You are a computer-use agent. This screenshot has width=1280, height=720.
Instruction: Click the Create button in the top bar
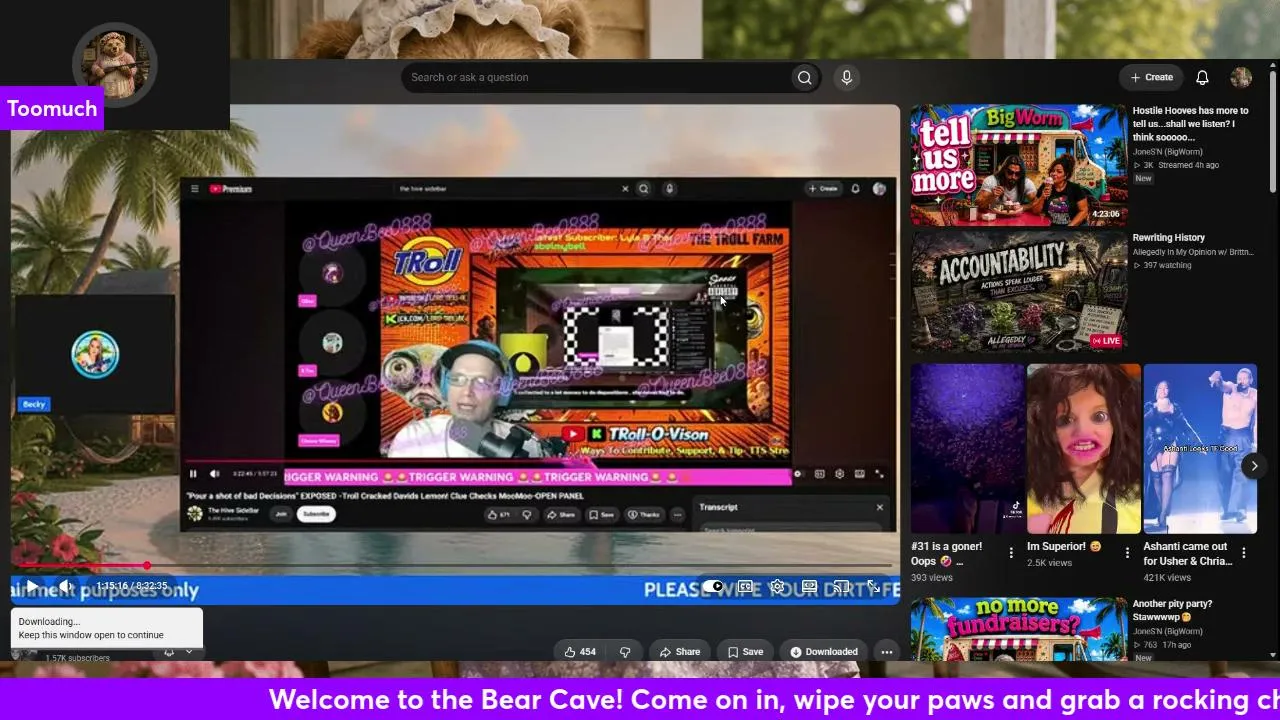point(1151,78)
